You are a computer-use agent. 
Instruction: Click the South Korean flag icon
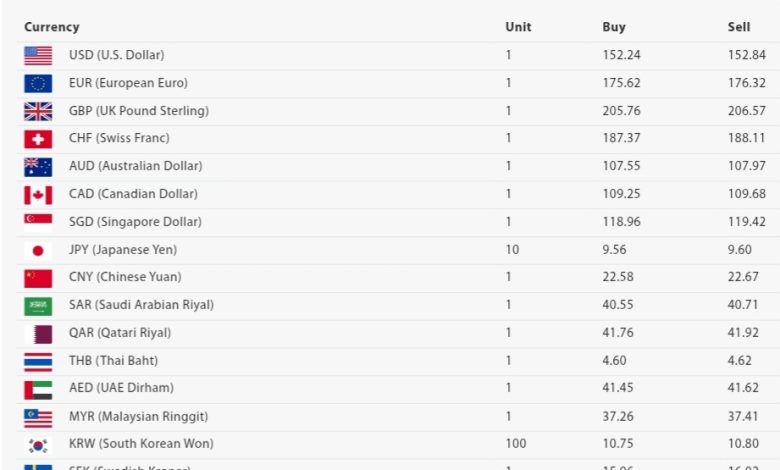click(38, 446)
